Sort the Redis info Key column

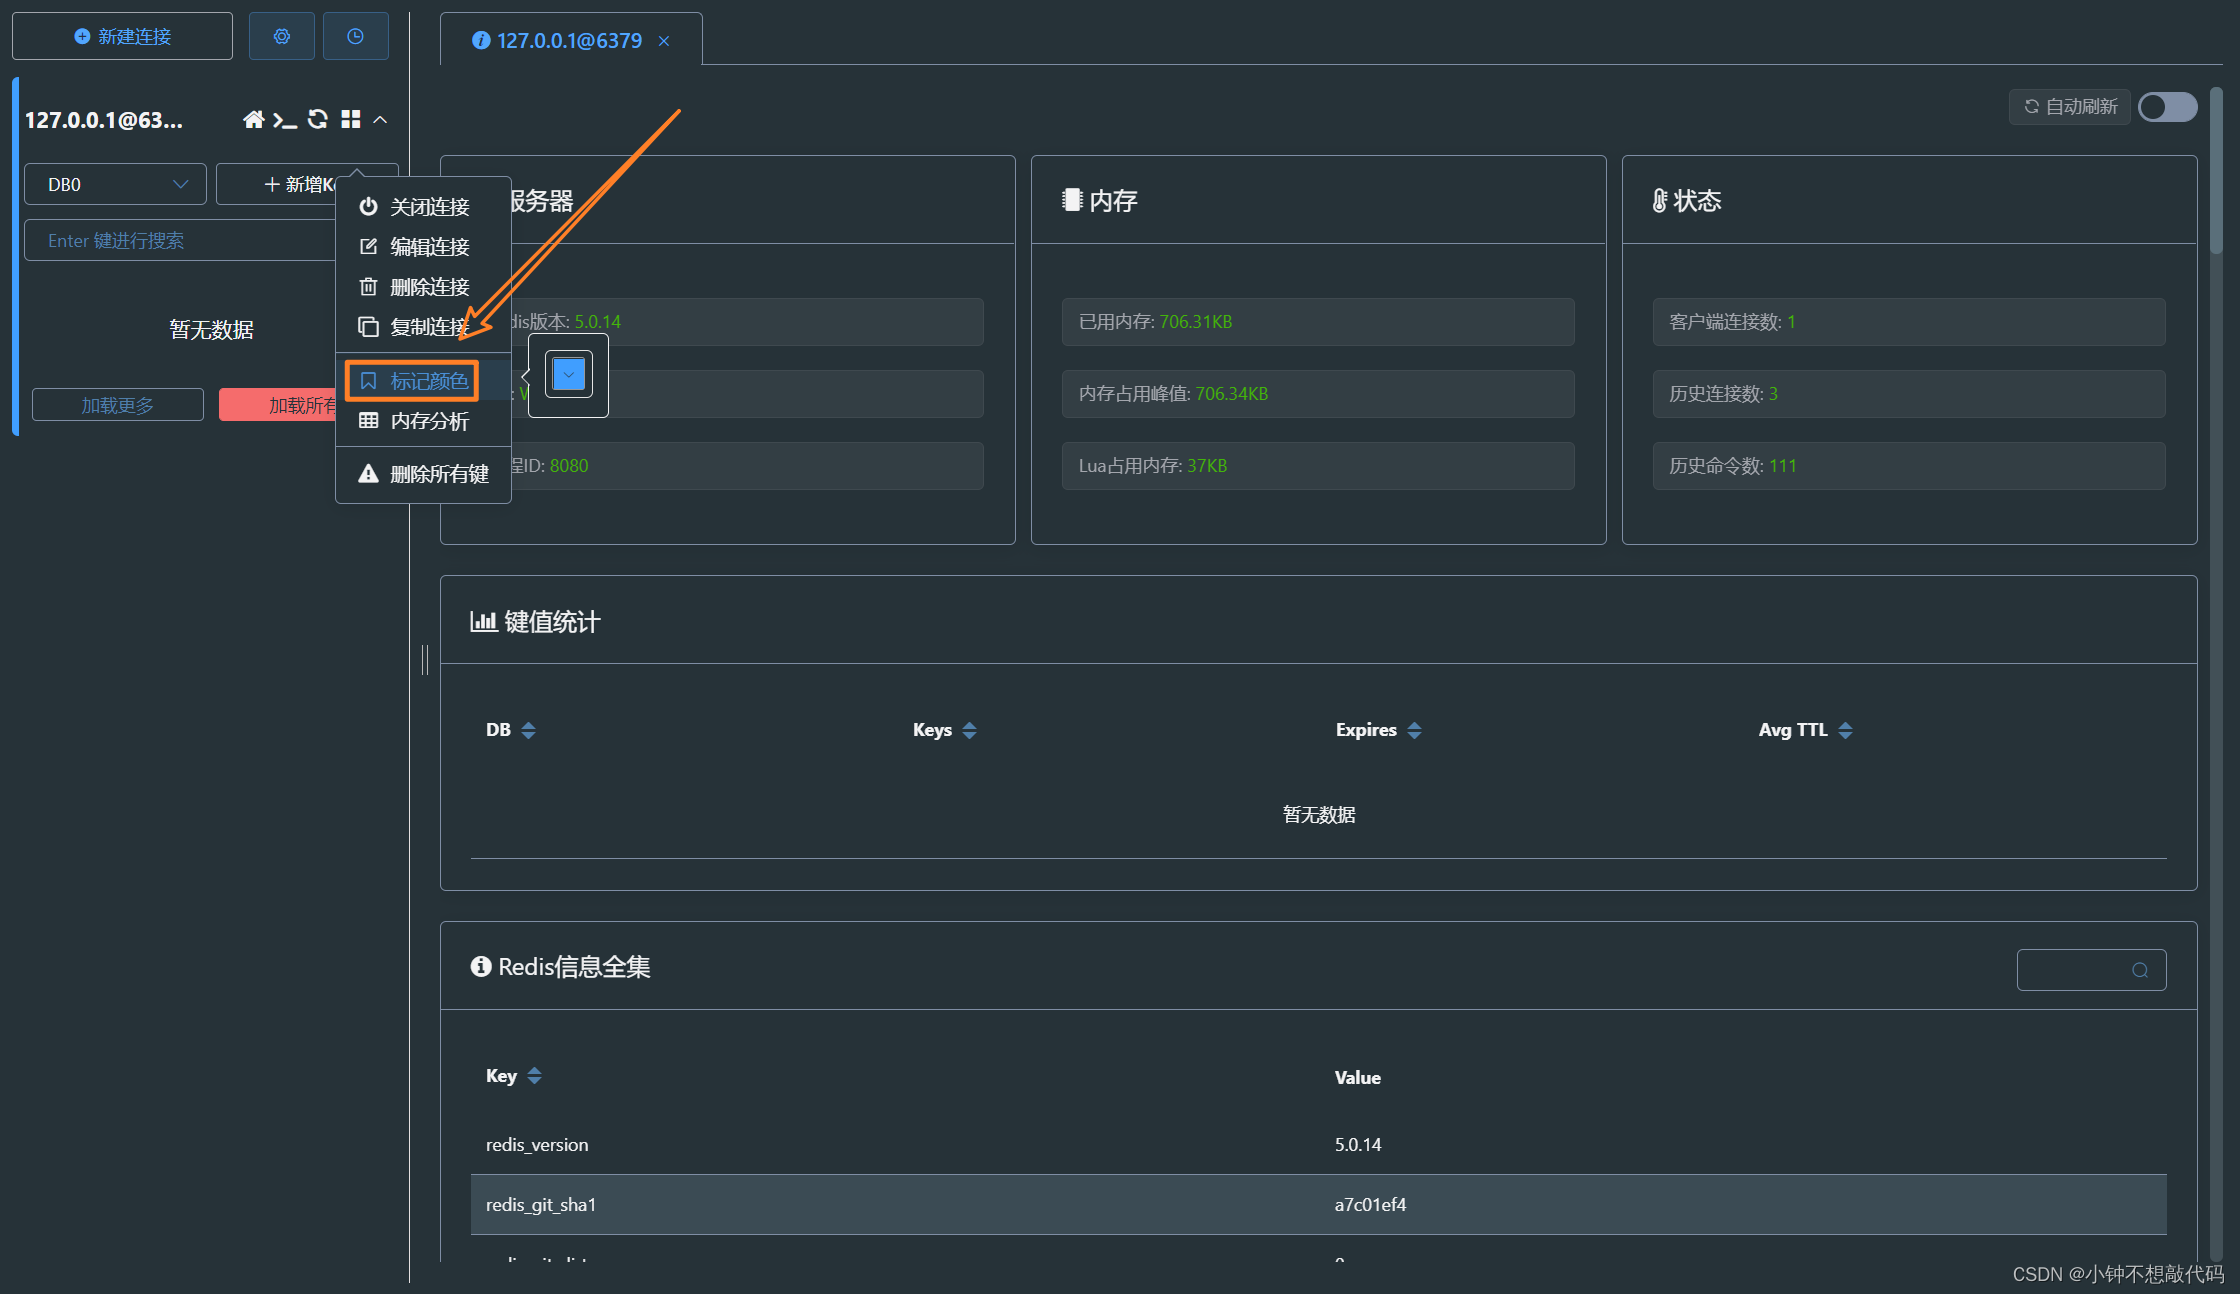pos(534,1076)
